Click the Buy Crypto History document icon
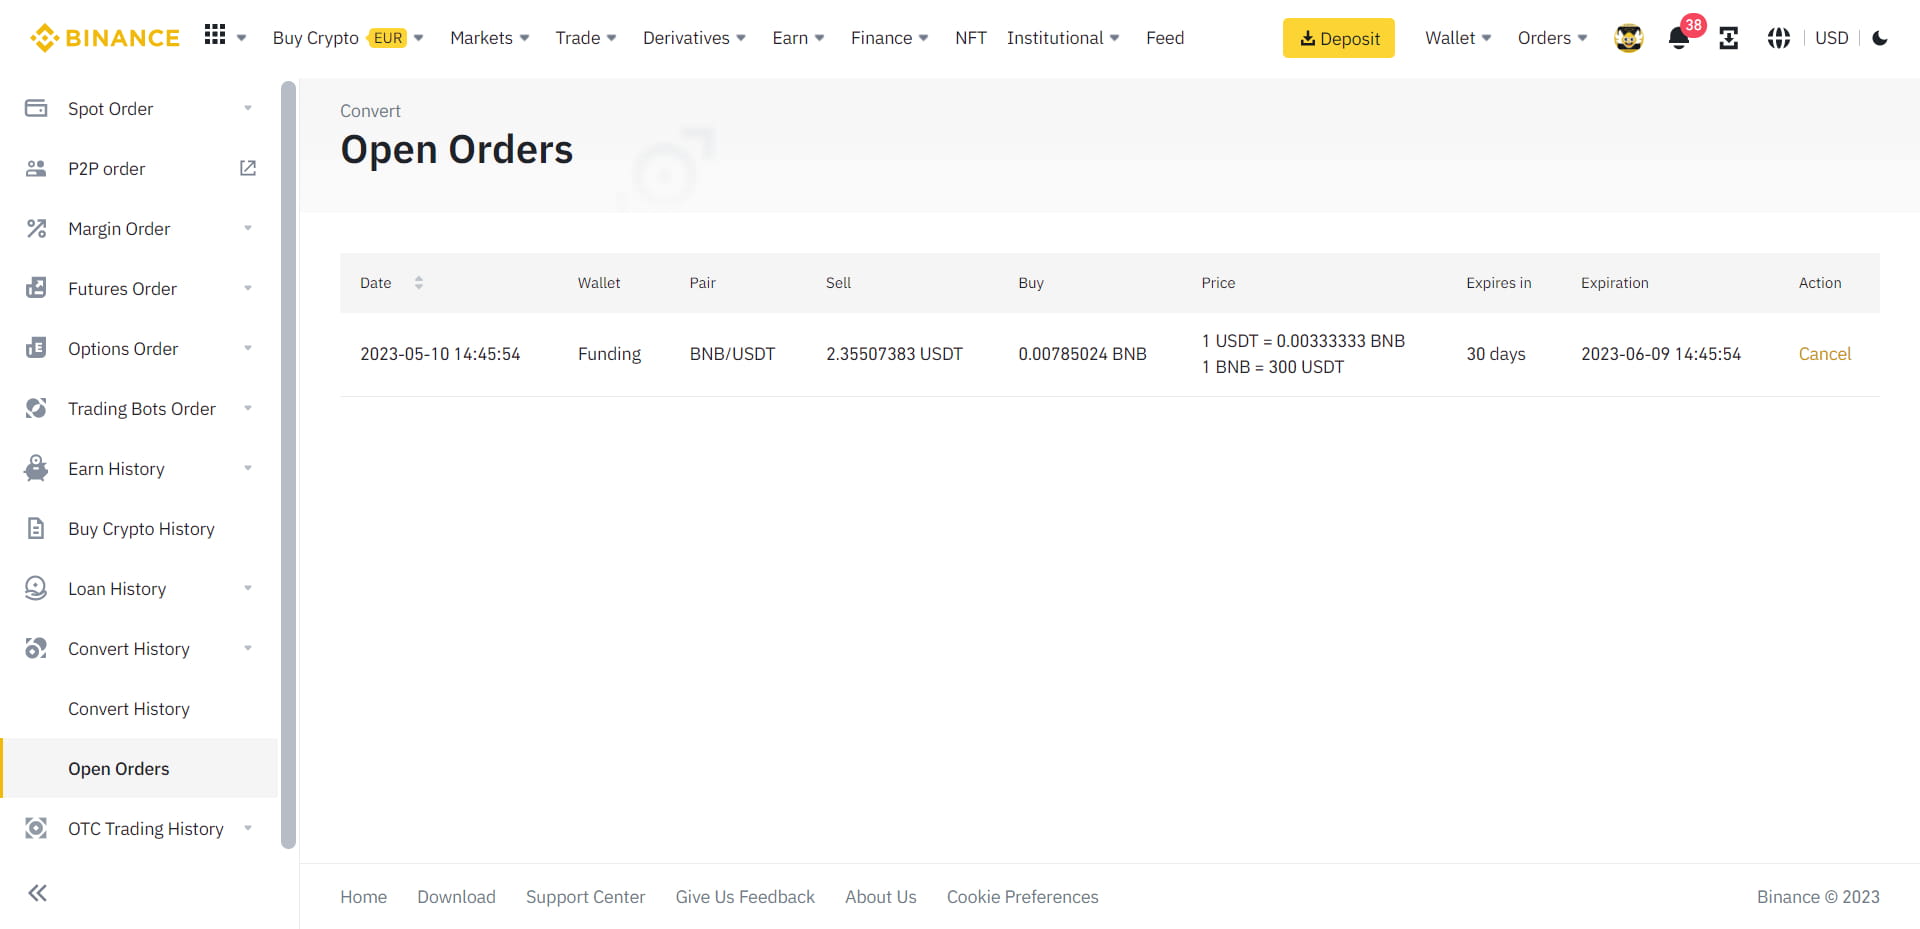 (36, 528)
